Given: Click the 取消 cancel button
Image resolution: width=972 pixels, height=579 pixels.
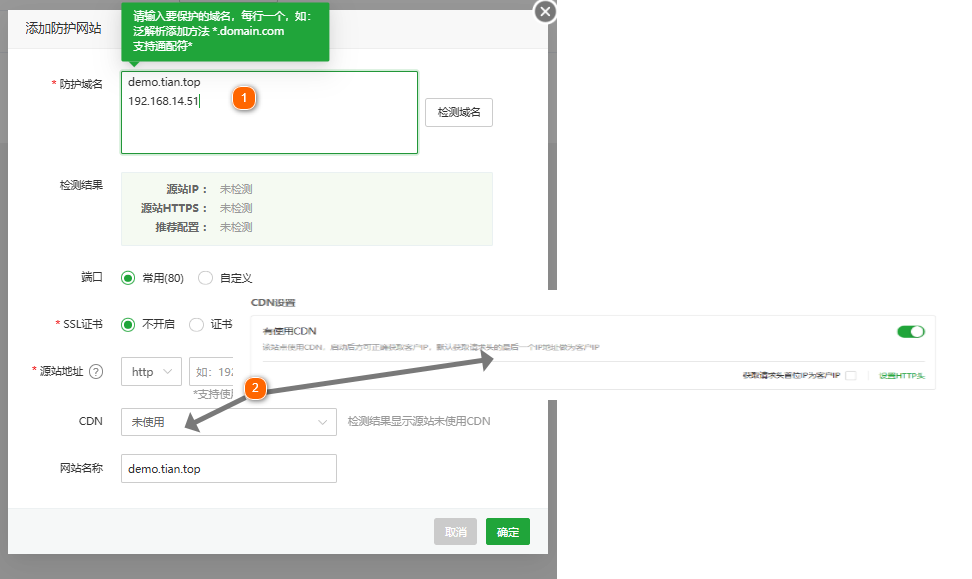Looking at the screenshot, I should coord(455,532).
